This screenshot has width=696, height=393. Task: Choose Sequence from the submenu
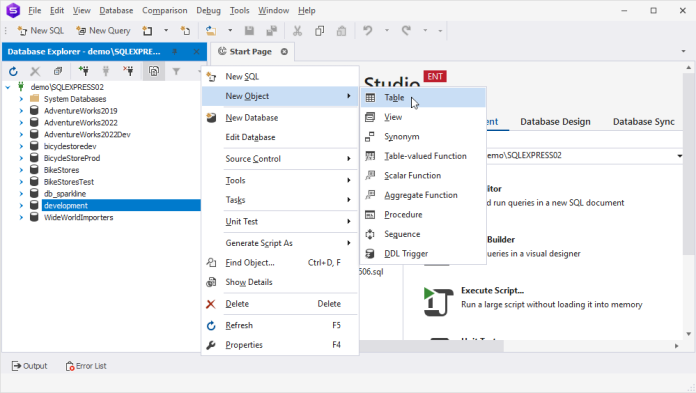[423, 234]
